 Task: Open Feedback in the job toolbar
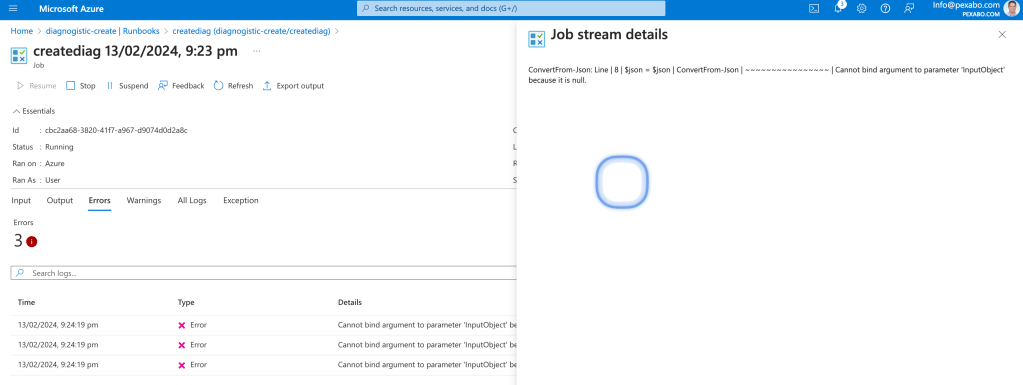181,85
